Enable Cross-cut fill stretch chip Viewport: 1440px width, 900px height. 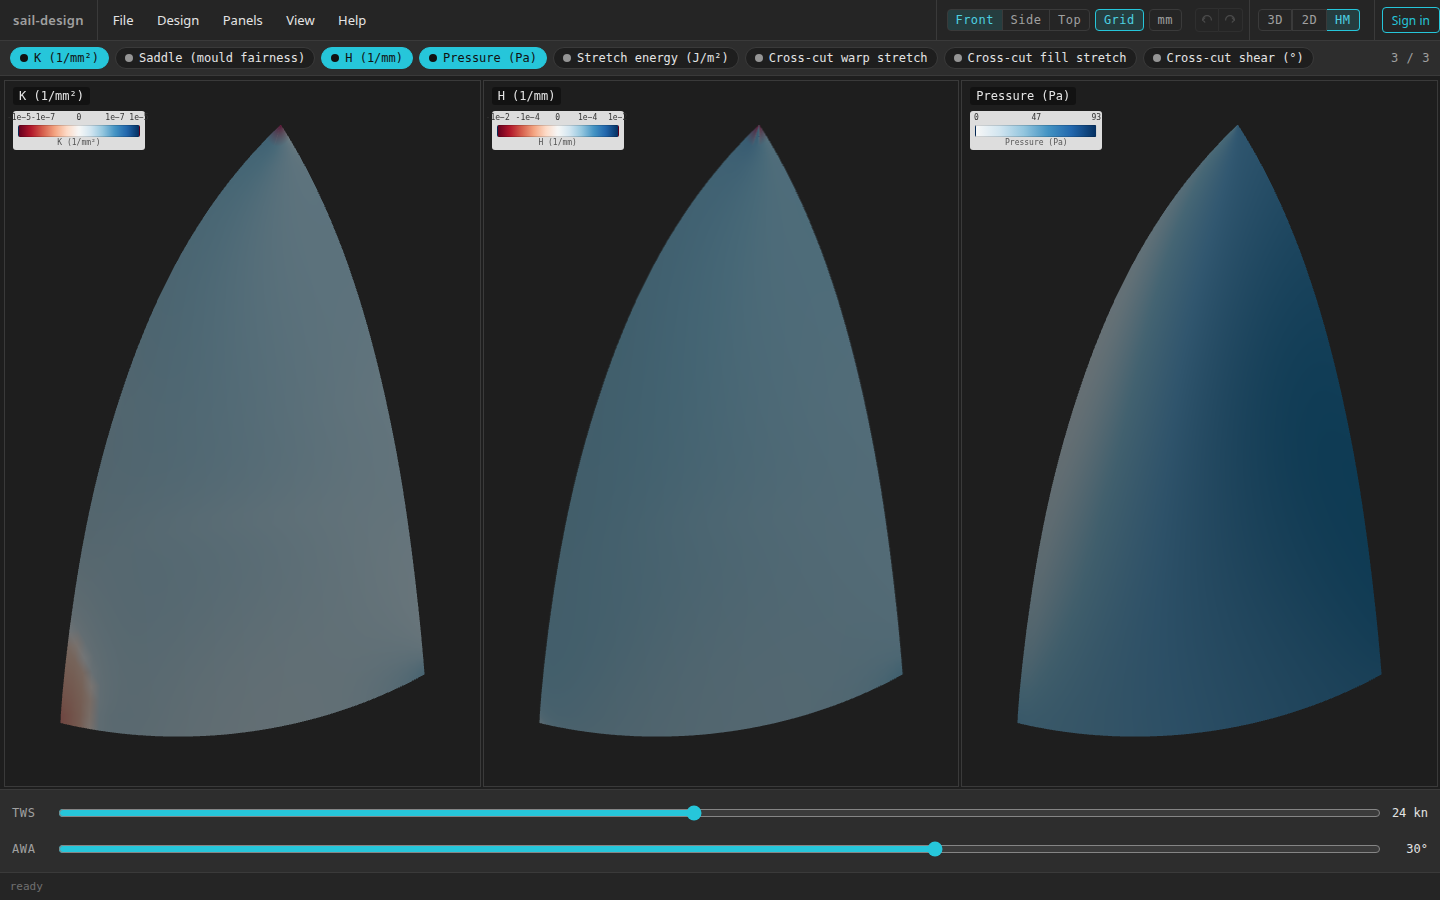click(1040, 58)
